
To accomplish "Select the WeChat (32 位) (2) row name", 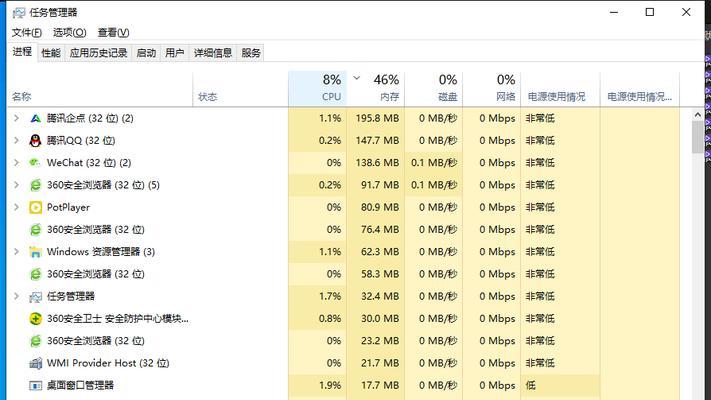I will pyautogui.click(x=89, y=163).
